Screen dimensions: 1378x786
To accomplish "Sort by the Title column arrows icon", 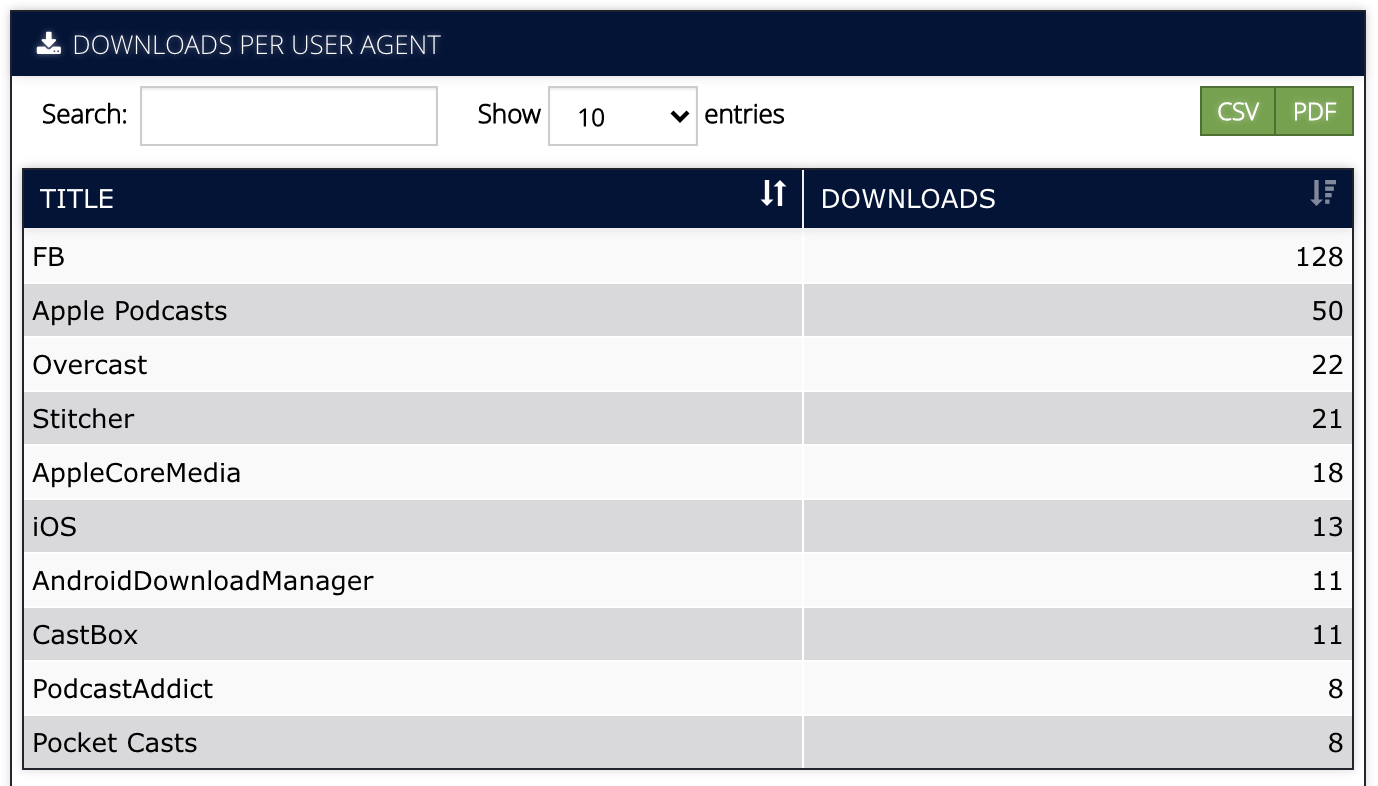I will (773, 193).
